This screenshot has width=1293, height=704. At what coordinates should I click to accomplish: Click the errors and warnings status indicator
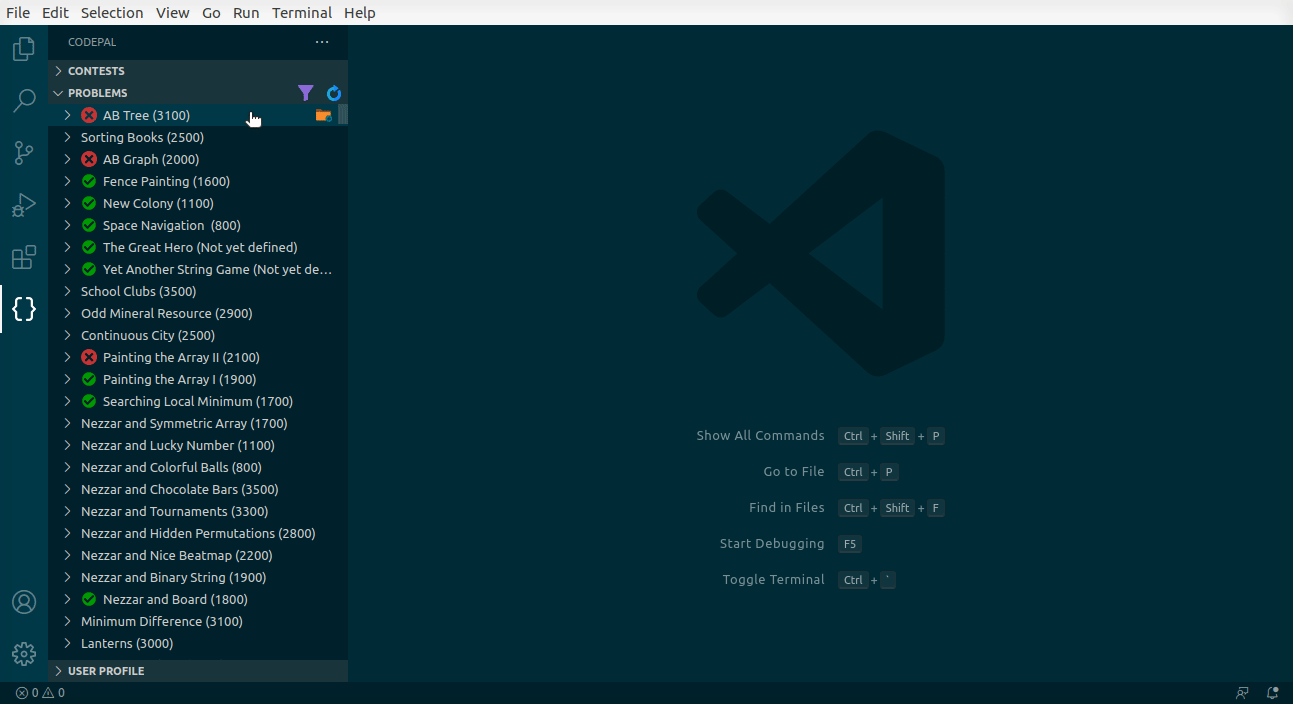40,692
